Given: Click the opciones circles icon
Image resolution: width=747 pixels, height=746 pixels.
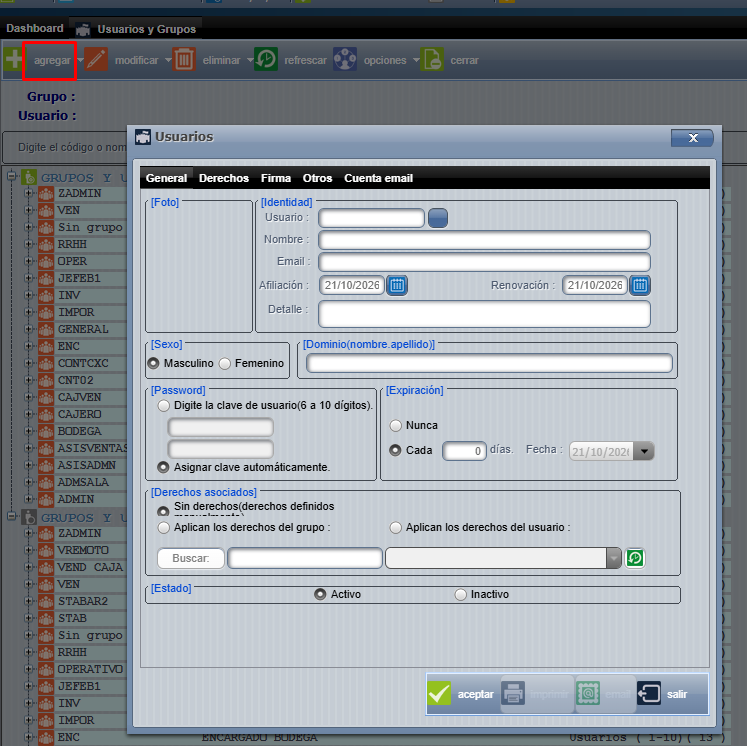Looking at the screenshot, I should 345,60.
